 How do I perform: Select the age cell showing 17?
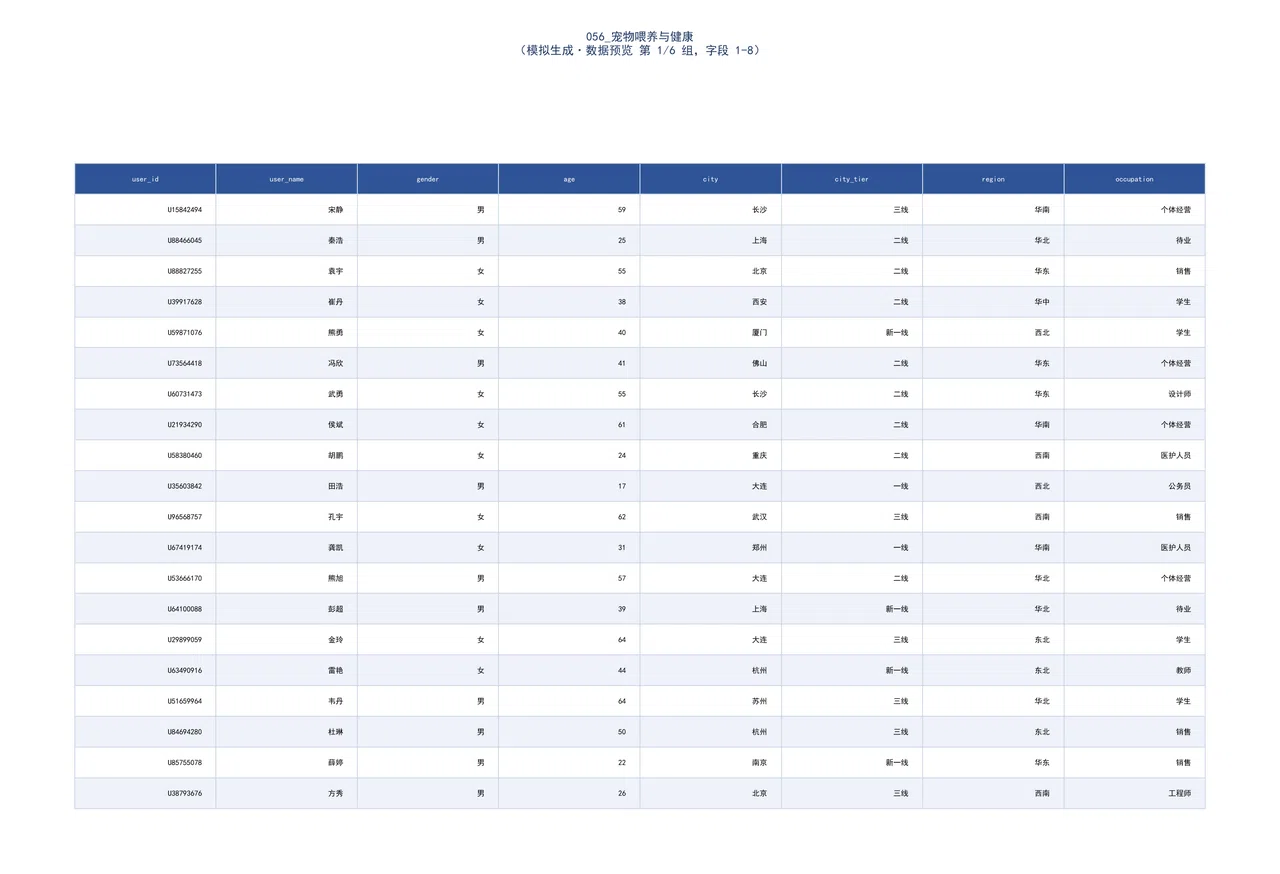coord(569,486)
